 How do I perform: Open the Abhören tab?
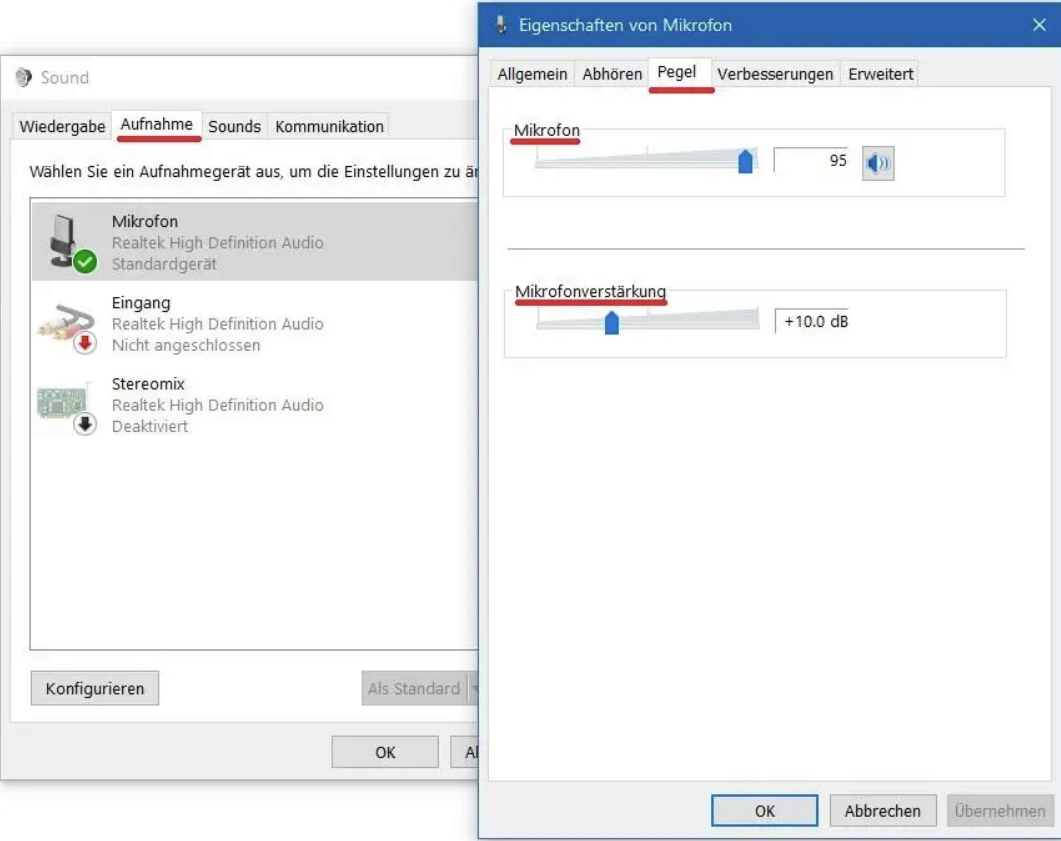[612, 74]
